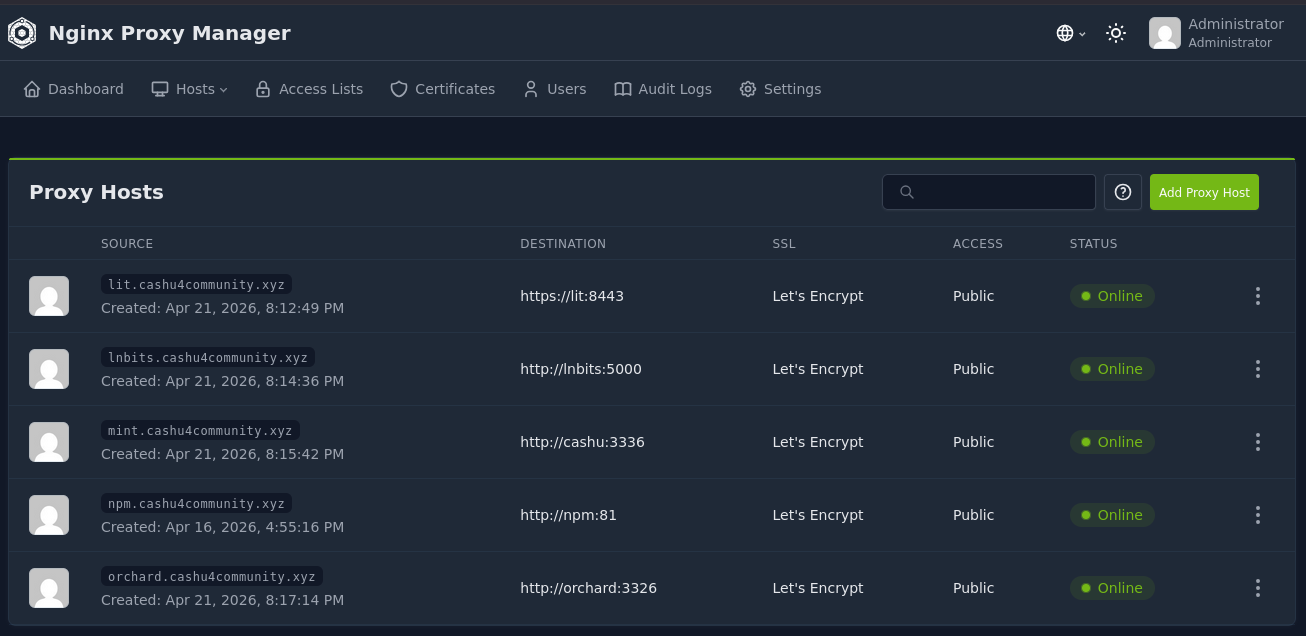Click destination https://lit:8443
Image resolution: width=1306 pixels, height=636 pixels.
point(572,296)
